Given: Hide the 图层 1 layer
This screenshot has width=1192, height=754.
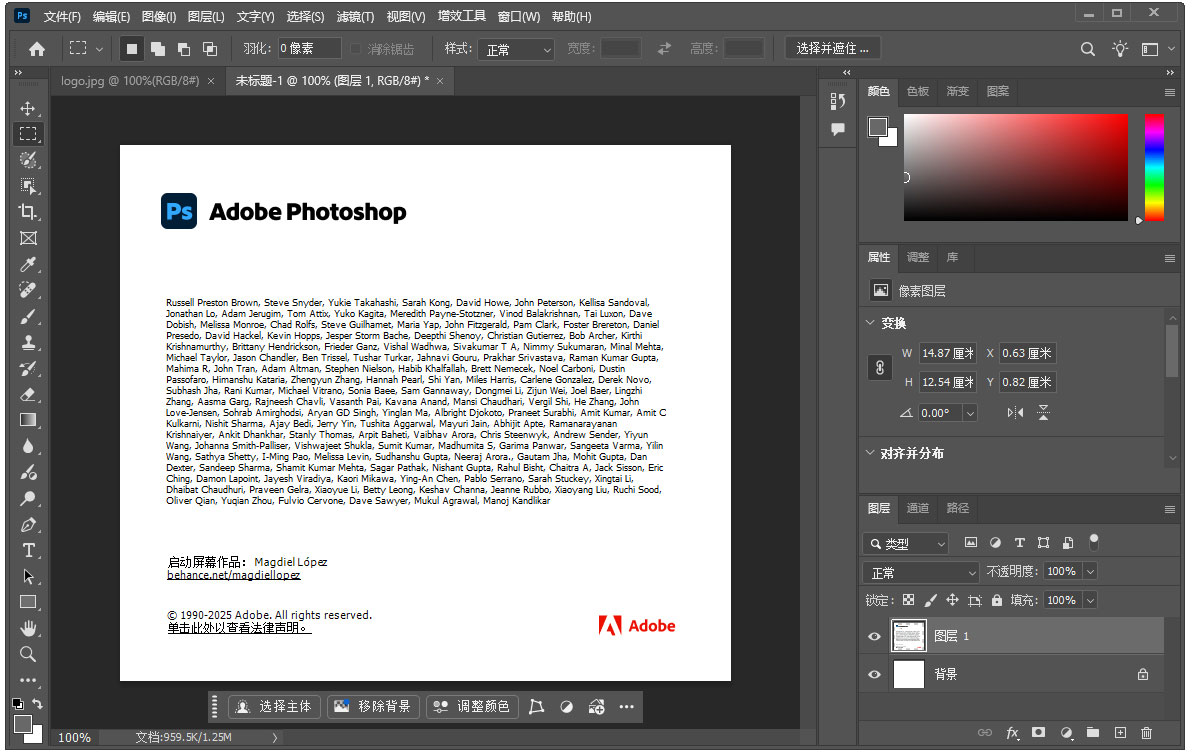Looking at the screenshot, I should [x=874, y=636].
